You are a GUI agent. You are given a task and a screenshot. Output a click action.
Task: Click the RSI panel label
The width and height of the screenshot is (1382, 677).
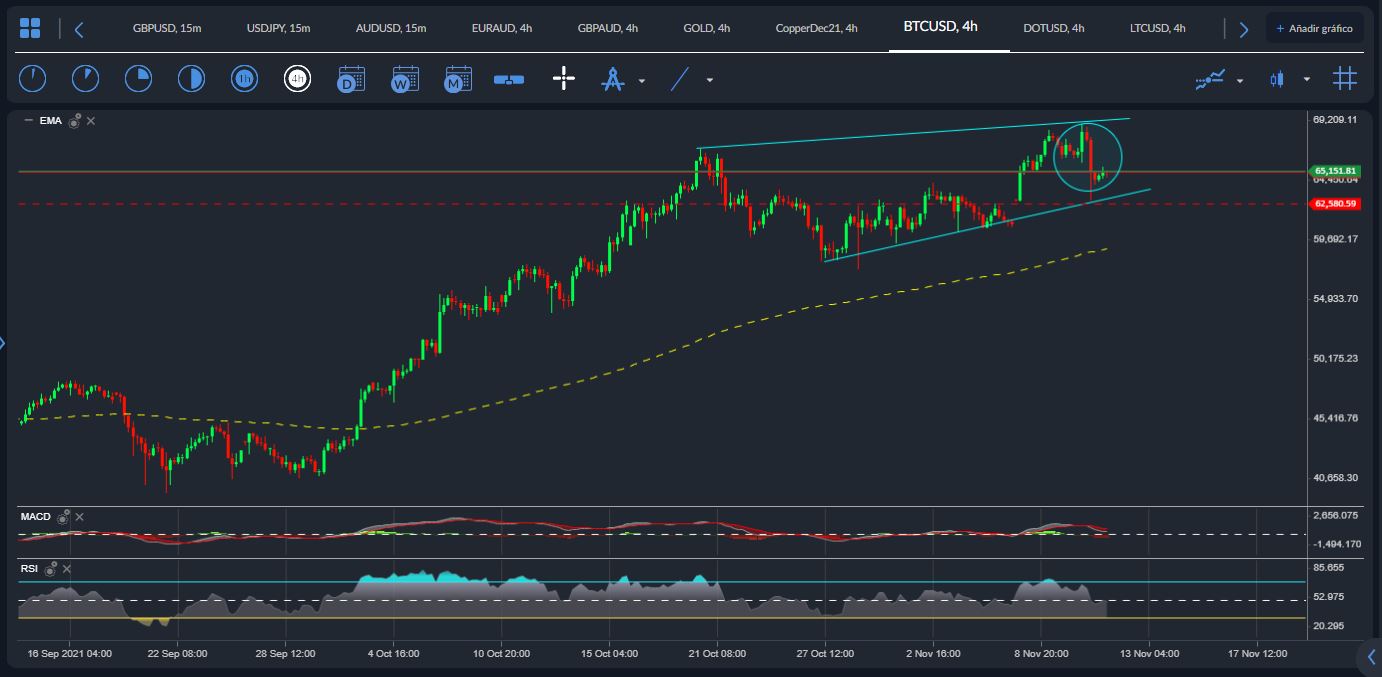[29, 569]
